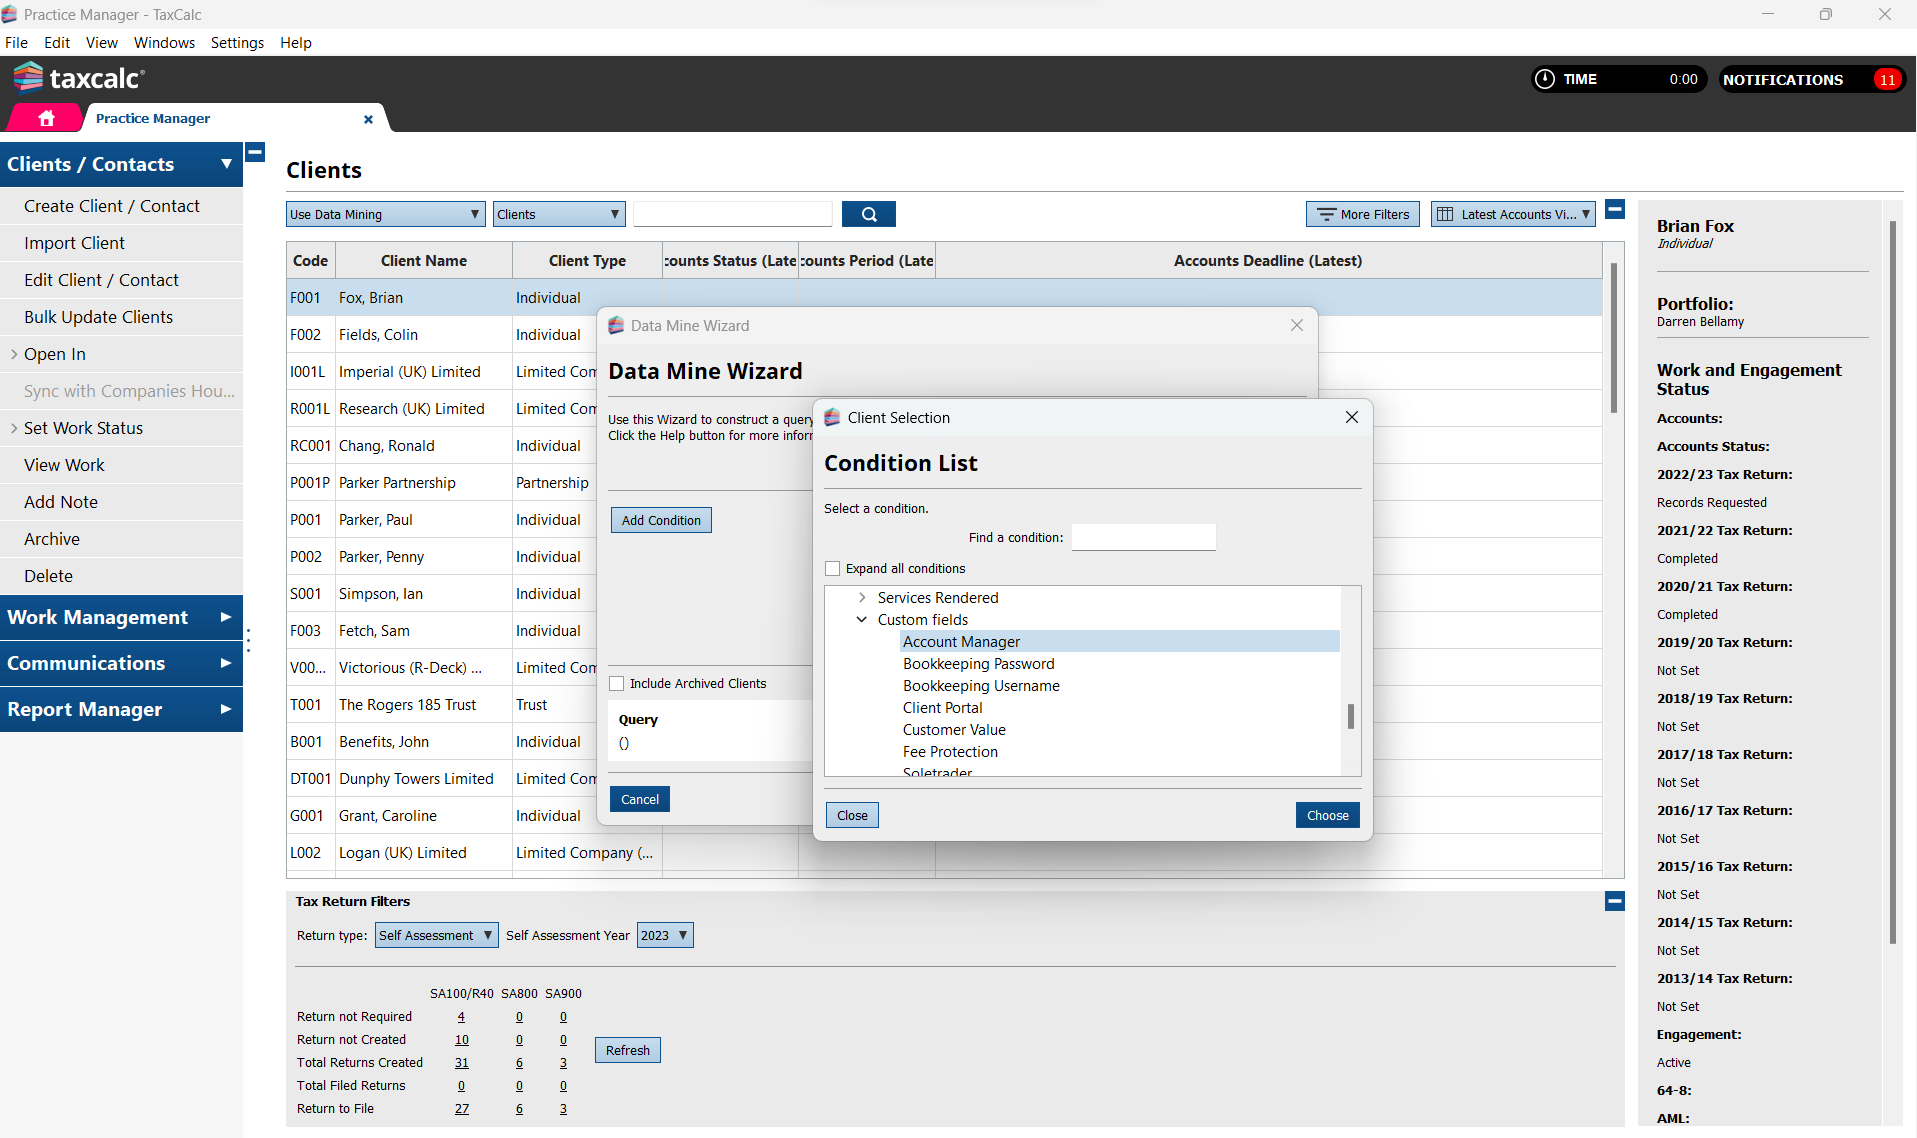
Task: Click the Refresh button
Action: [x=627, y=1051]
